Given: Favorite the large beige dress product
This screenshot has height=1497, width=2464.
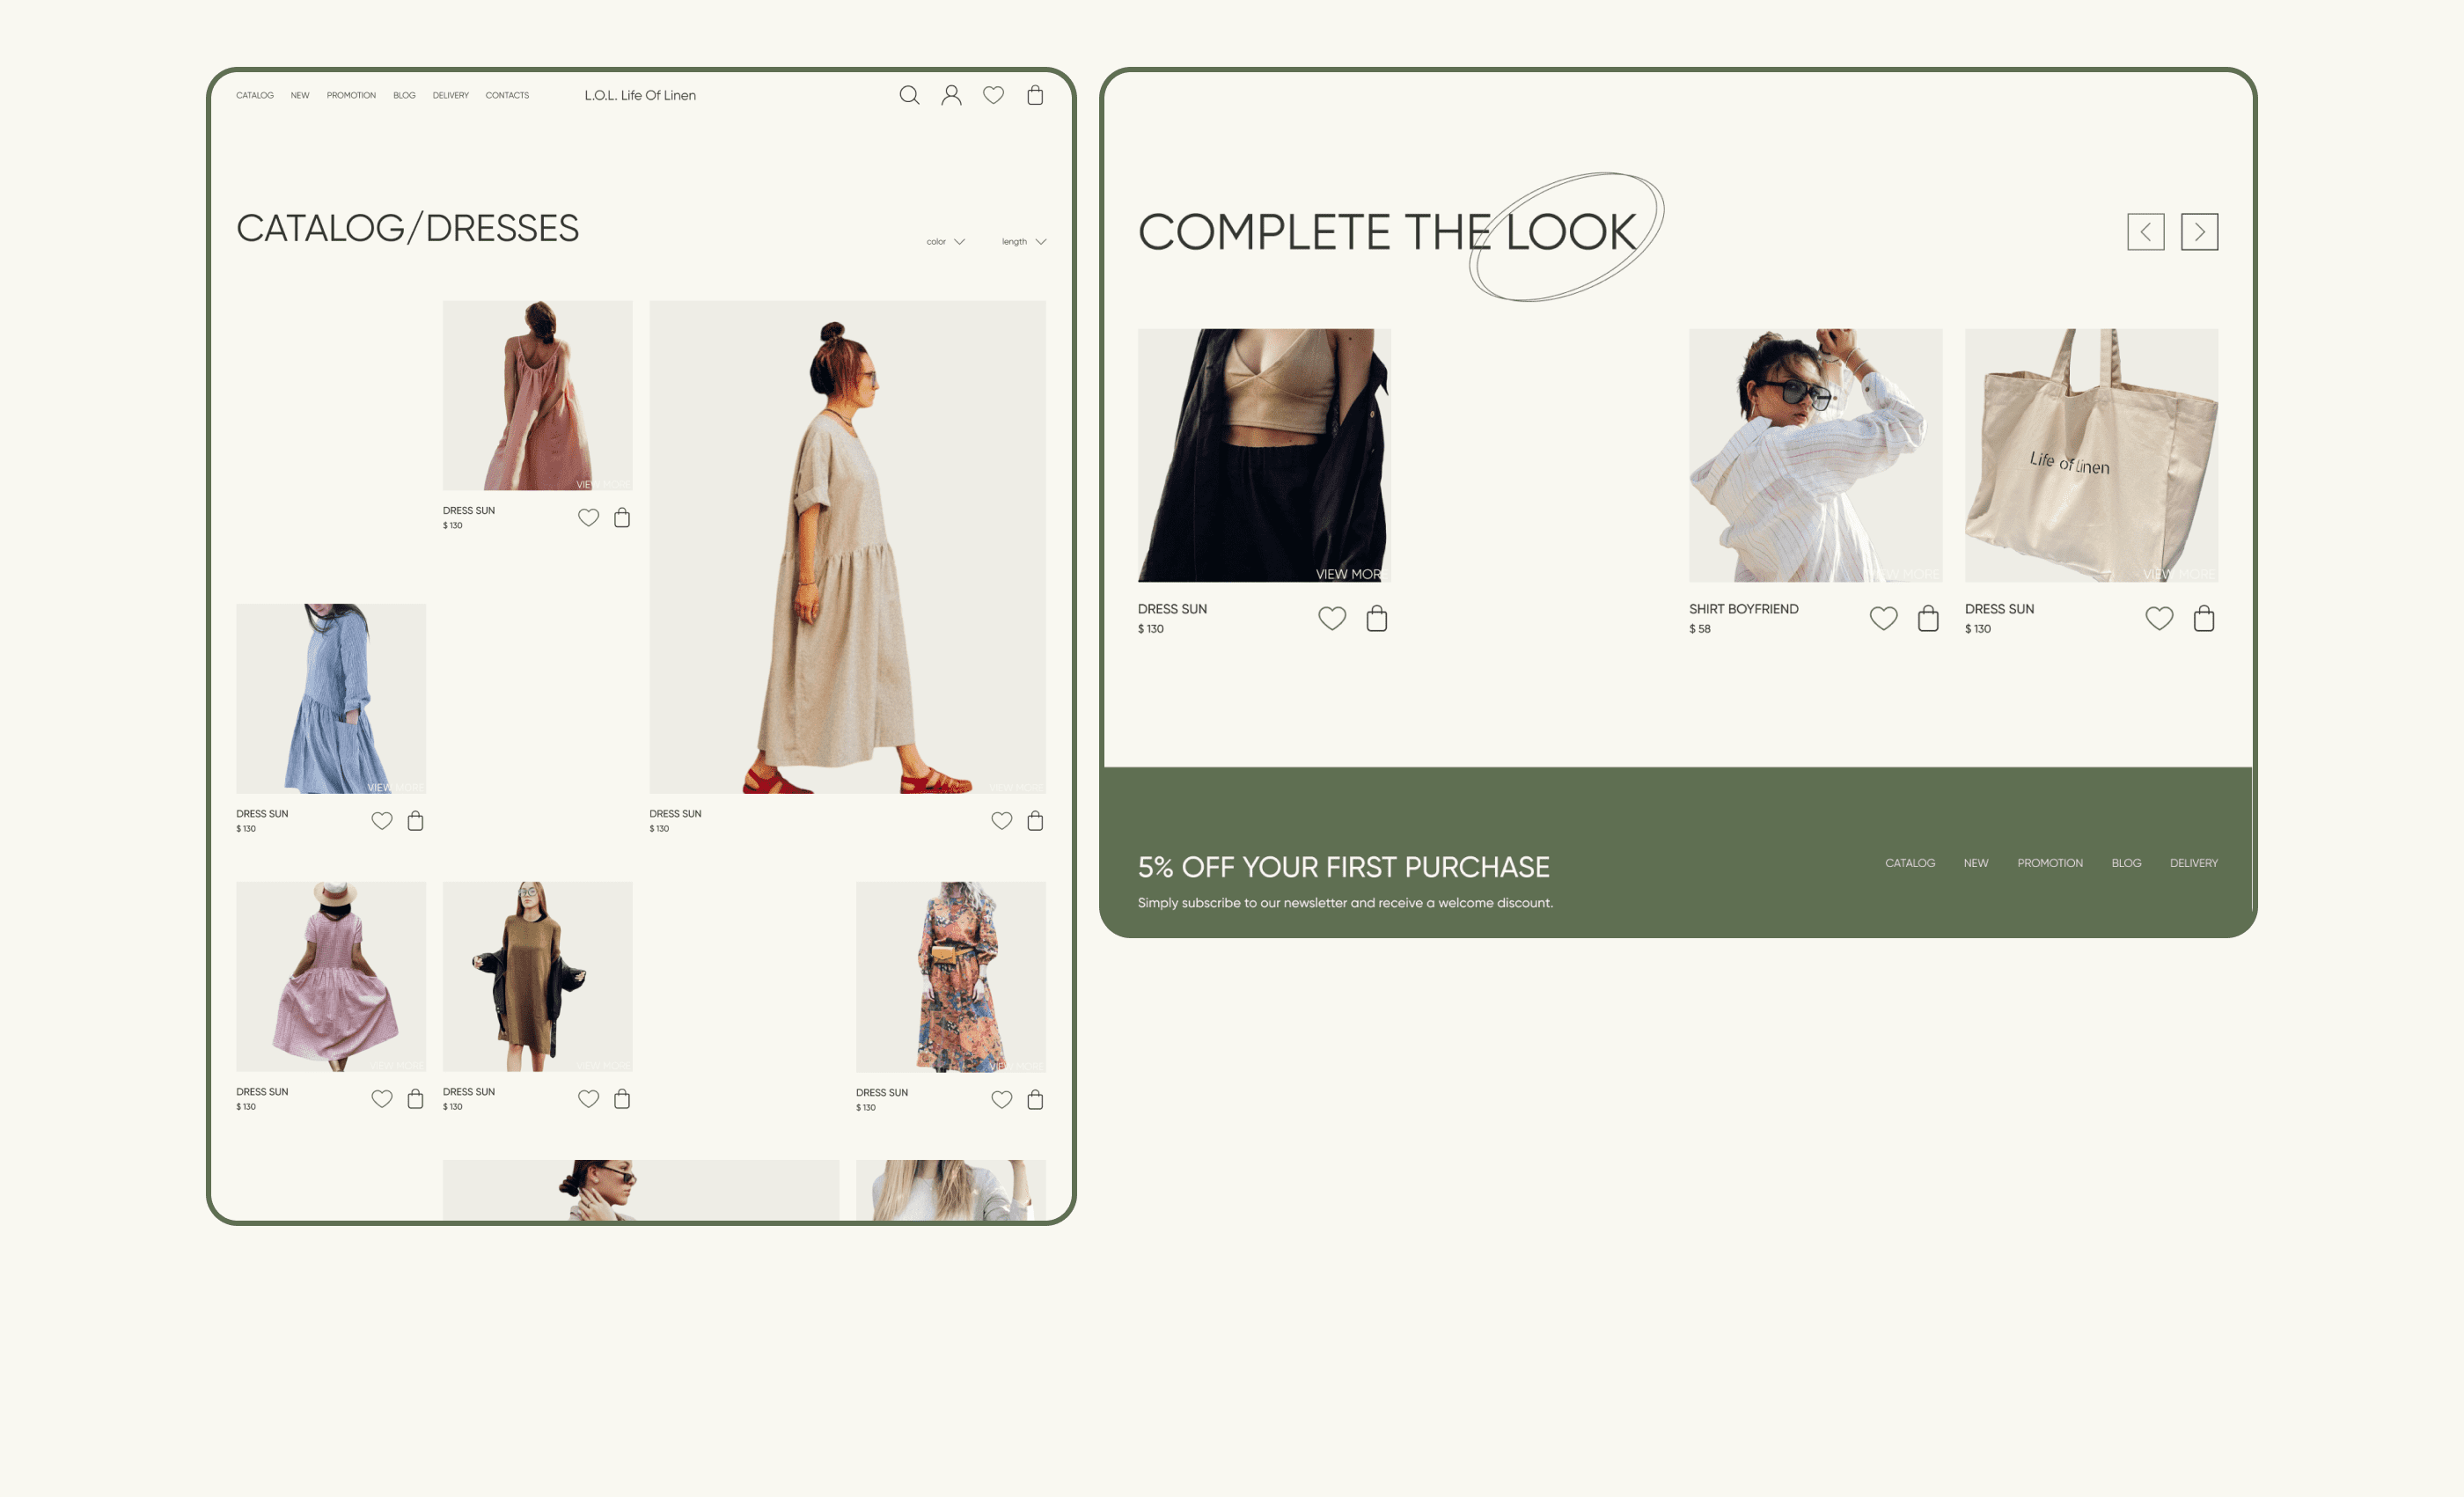Looking at the screenshot, I should click(1001, 821).
